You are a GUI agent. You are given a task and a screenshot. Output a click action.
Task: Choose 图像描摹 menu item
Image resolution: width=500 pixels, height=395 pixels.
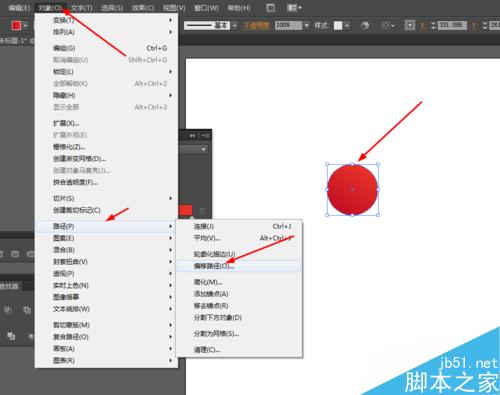106,297
